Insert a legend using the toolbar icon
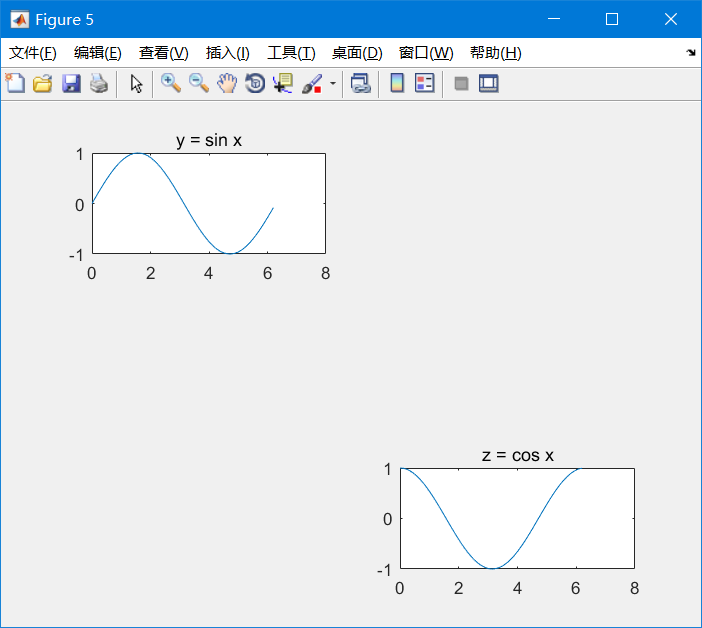The height and width of the screenshot is (628, 702). click(424, 83)
